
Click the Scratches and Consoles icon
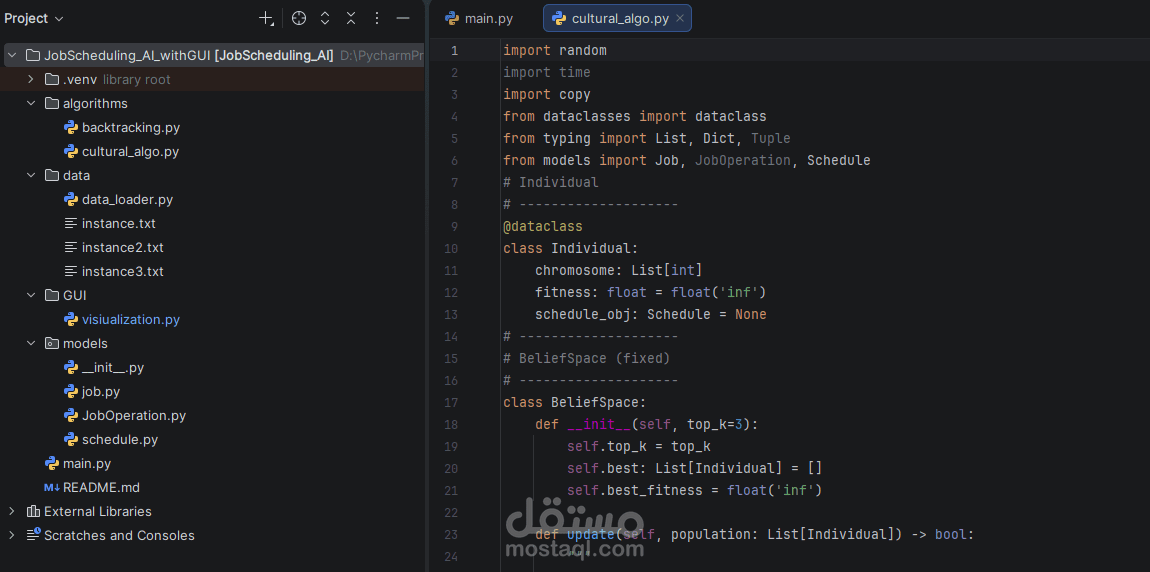(33, 535)
